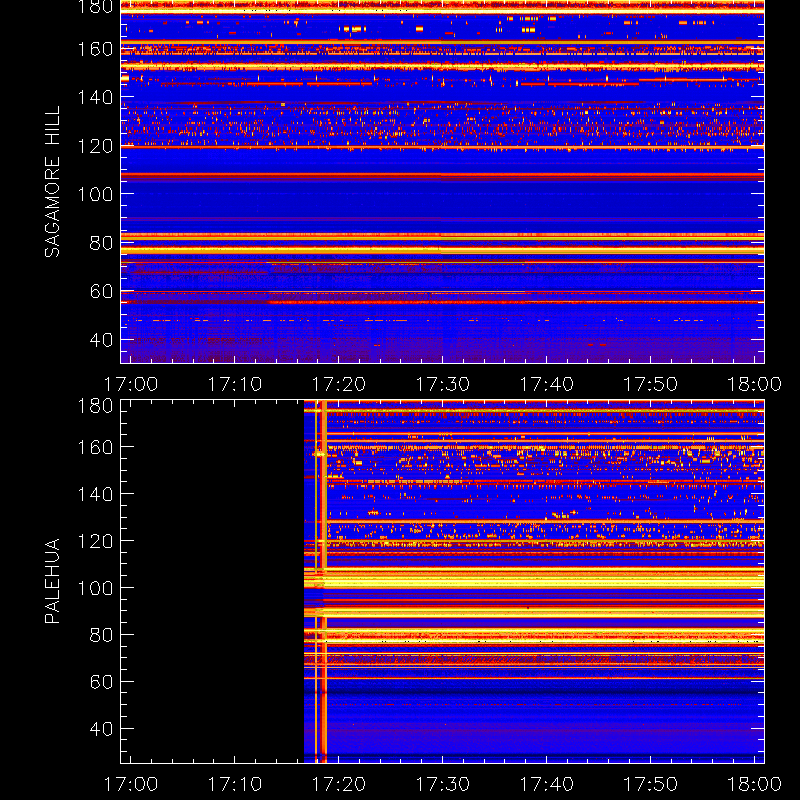Select the 120 tick label on Sagamore Hill axis
800x800 pixels.
coord(95,146)
